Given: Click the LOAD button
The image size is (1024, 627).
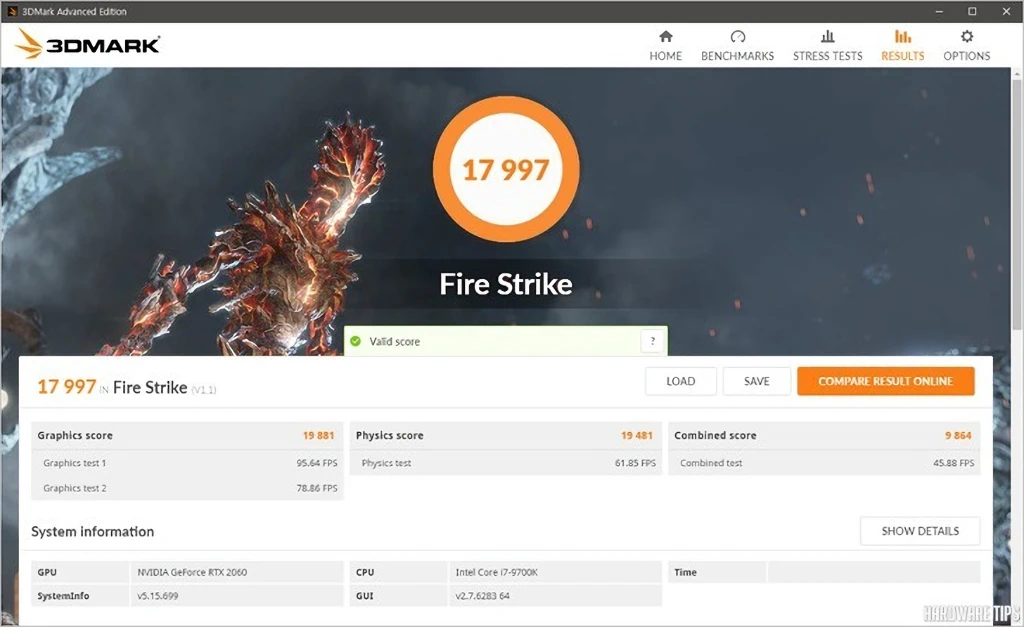Looking at the screenshot, I should click(x=680, y=381).
